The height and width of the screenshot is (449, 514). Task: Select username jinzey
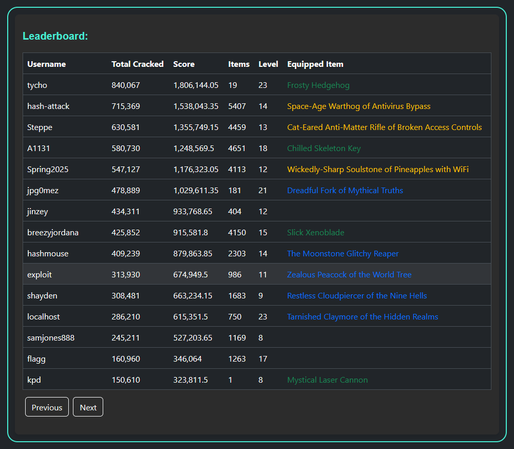[37, 211]
